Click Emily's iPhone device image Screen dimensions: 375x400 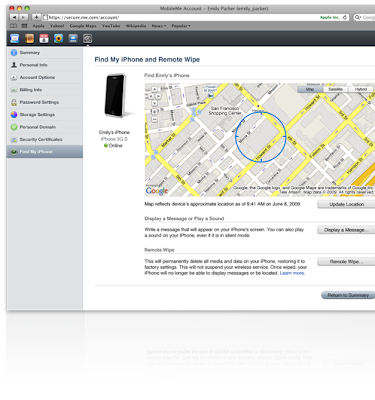pyautogui.click(x=115, y=95)
